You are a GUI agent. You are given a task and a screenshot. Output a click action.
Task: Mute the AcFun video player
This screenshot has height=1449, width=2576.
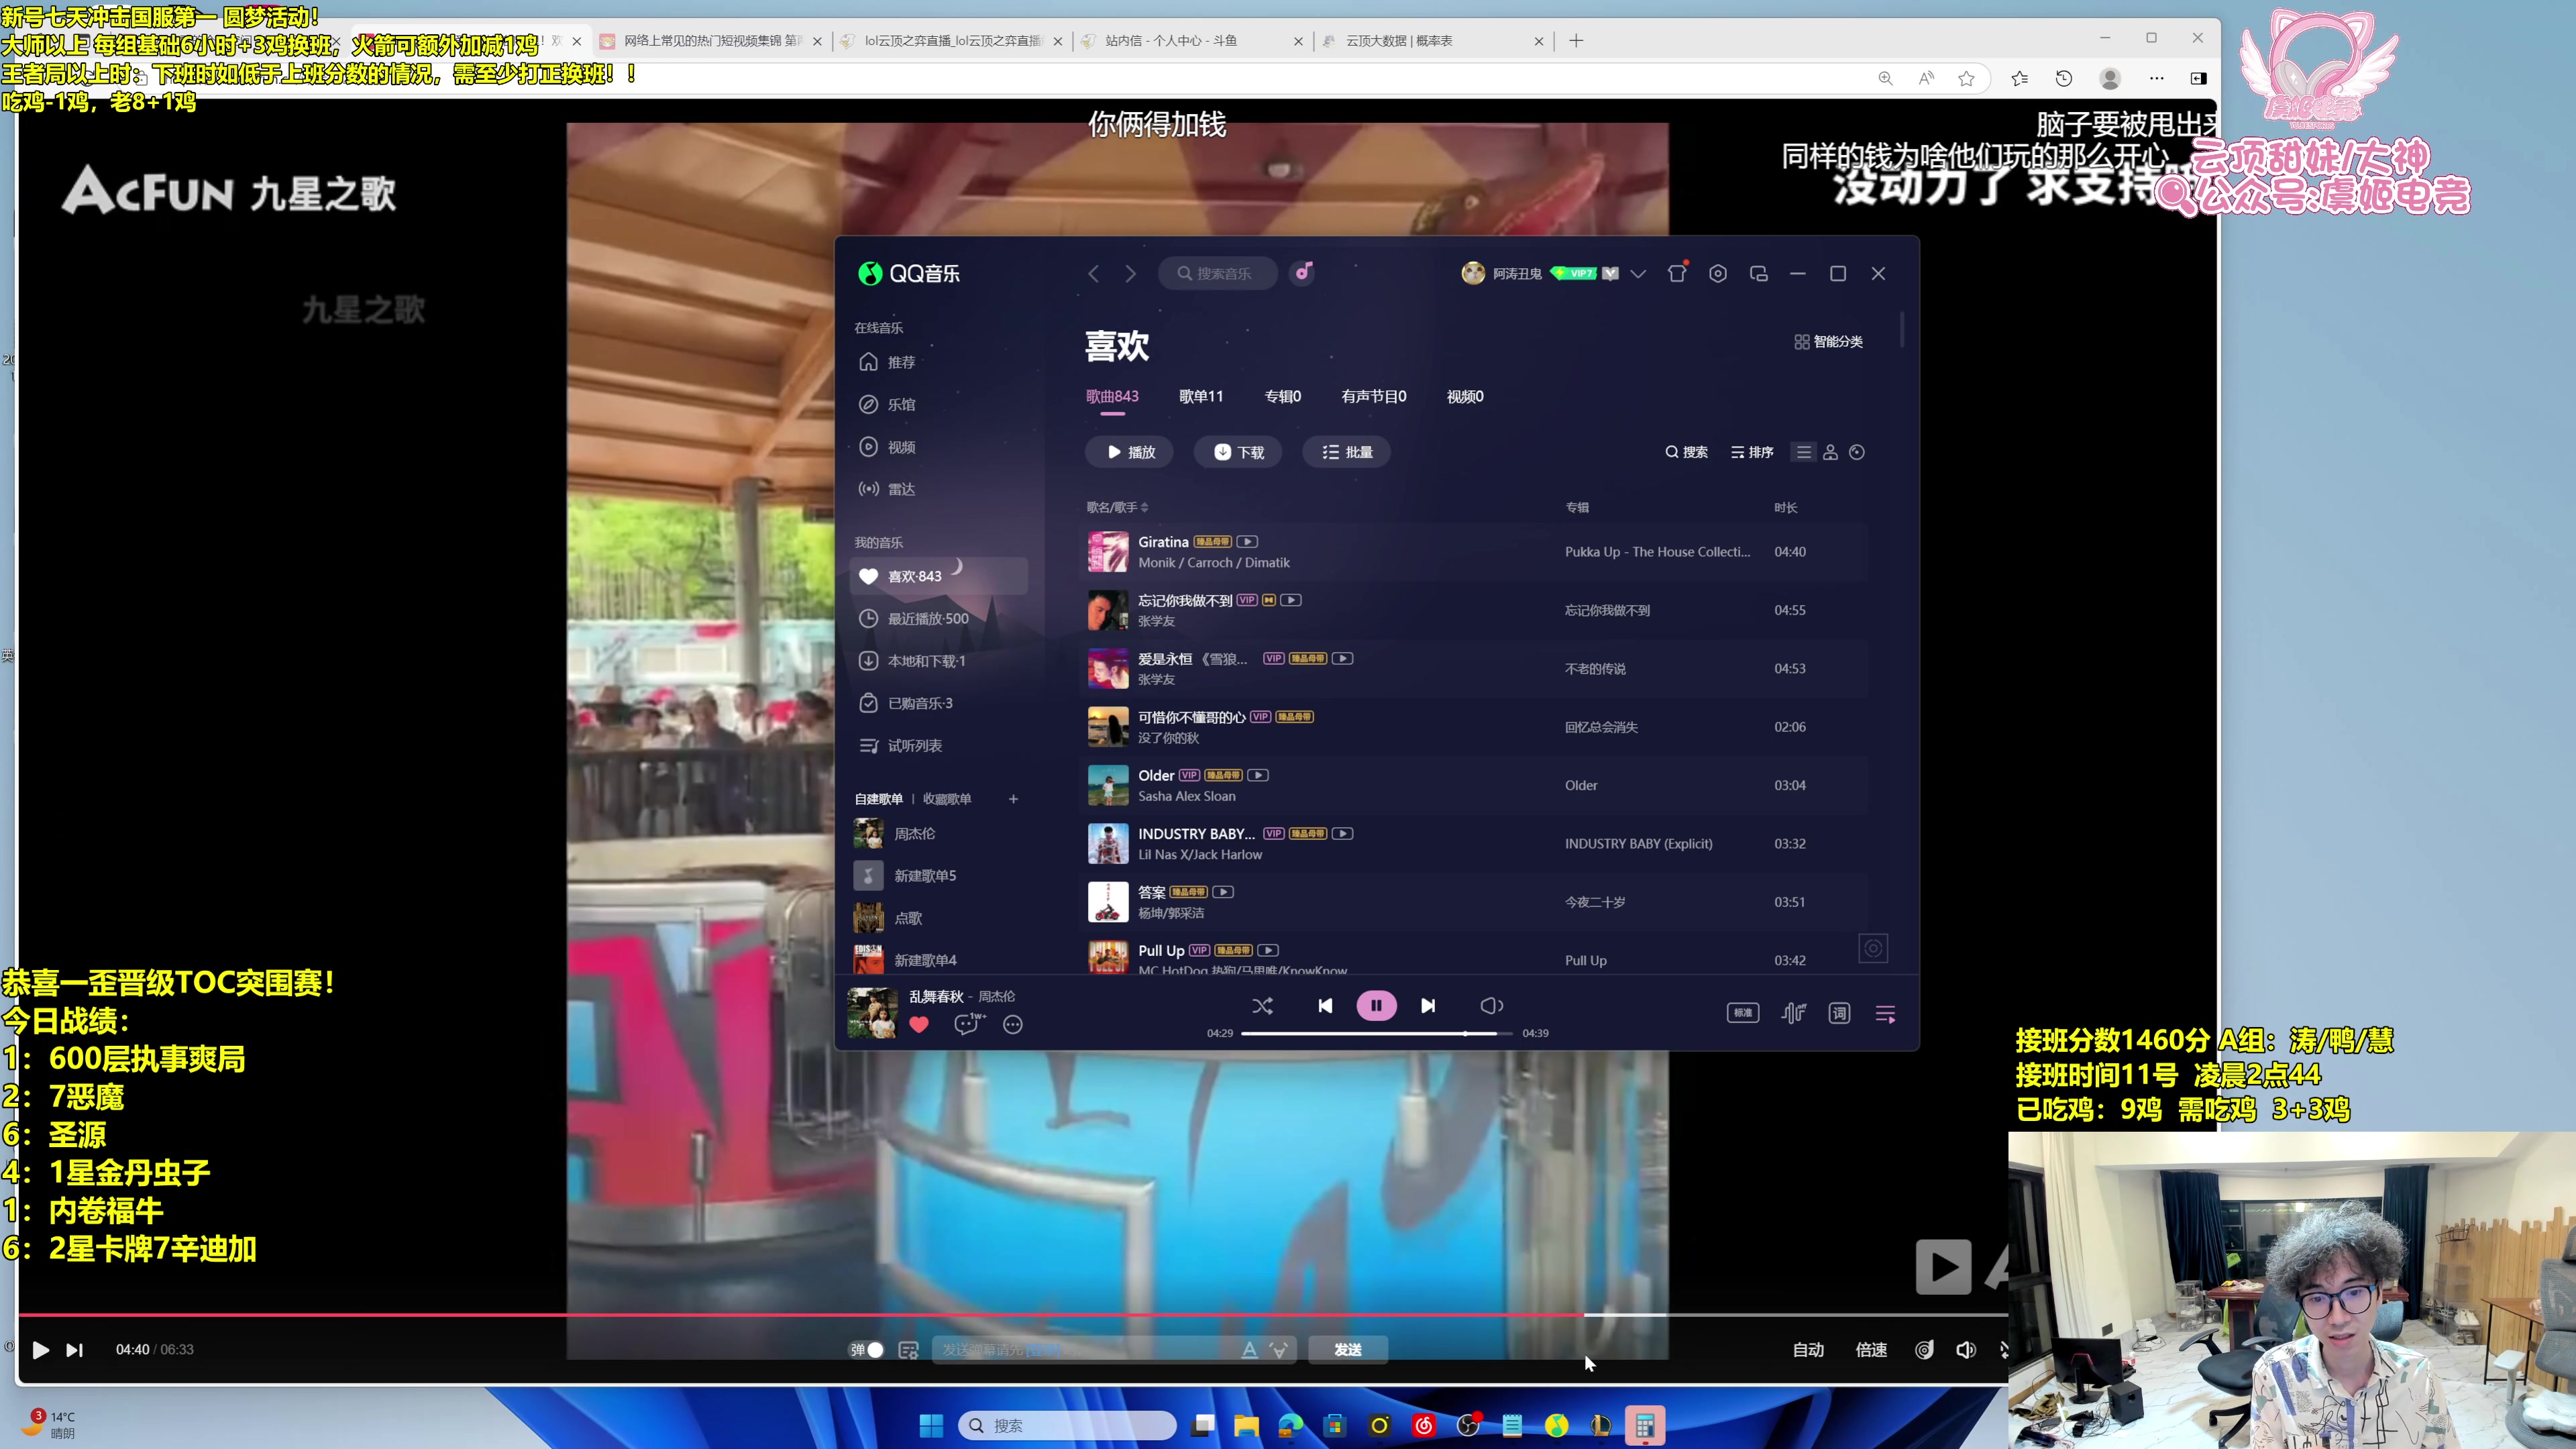(x=1966, y=1349)
